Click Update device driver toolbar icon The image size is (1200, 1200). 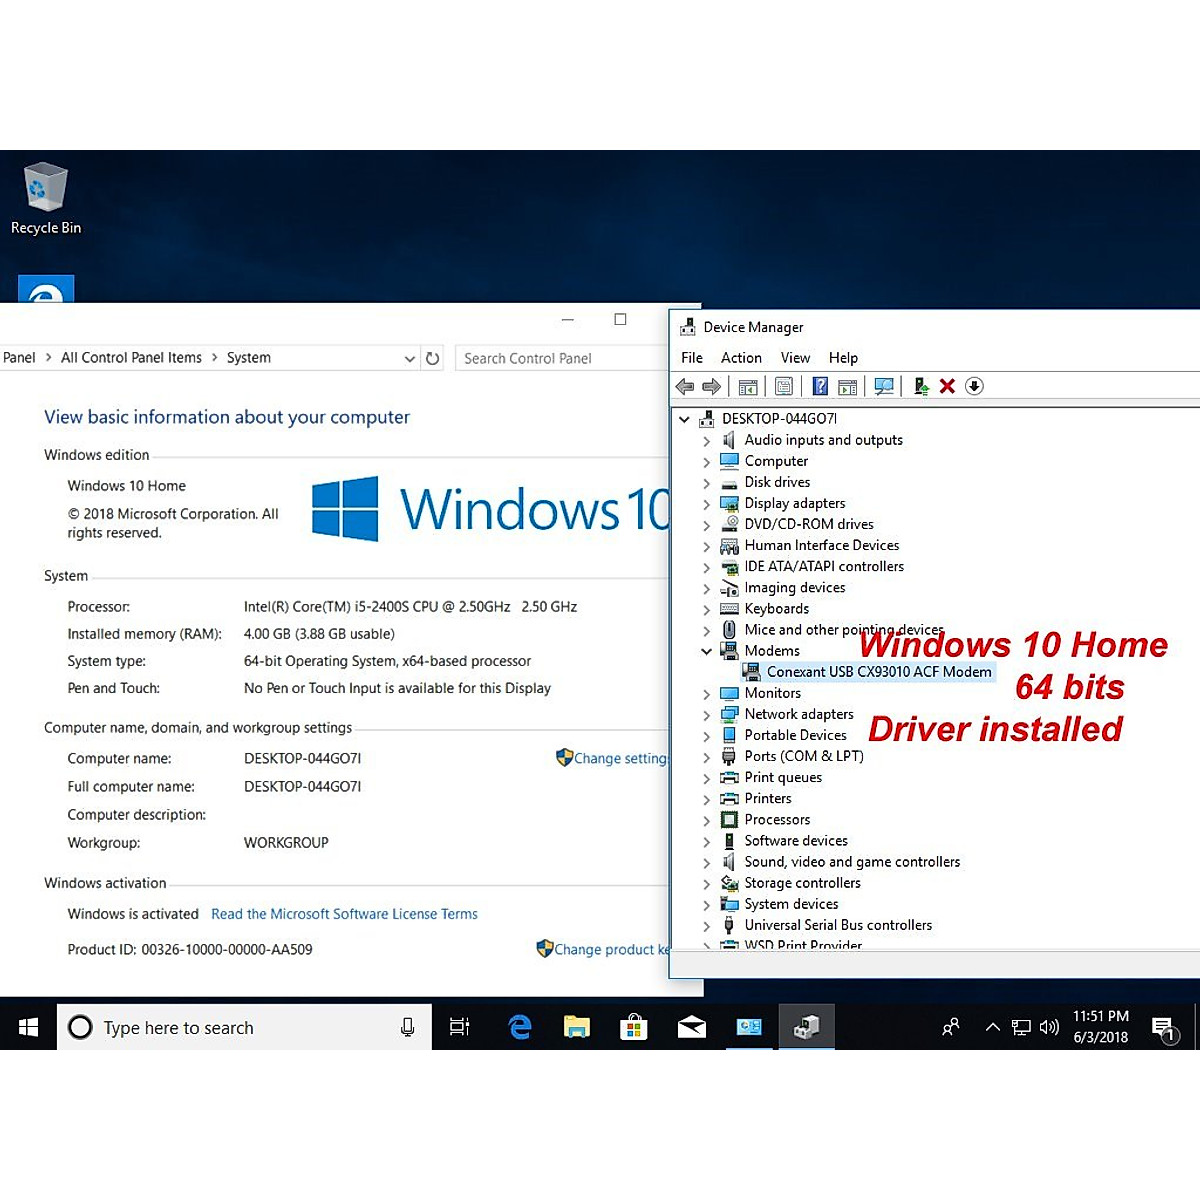pos(921,386)
